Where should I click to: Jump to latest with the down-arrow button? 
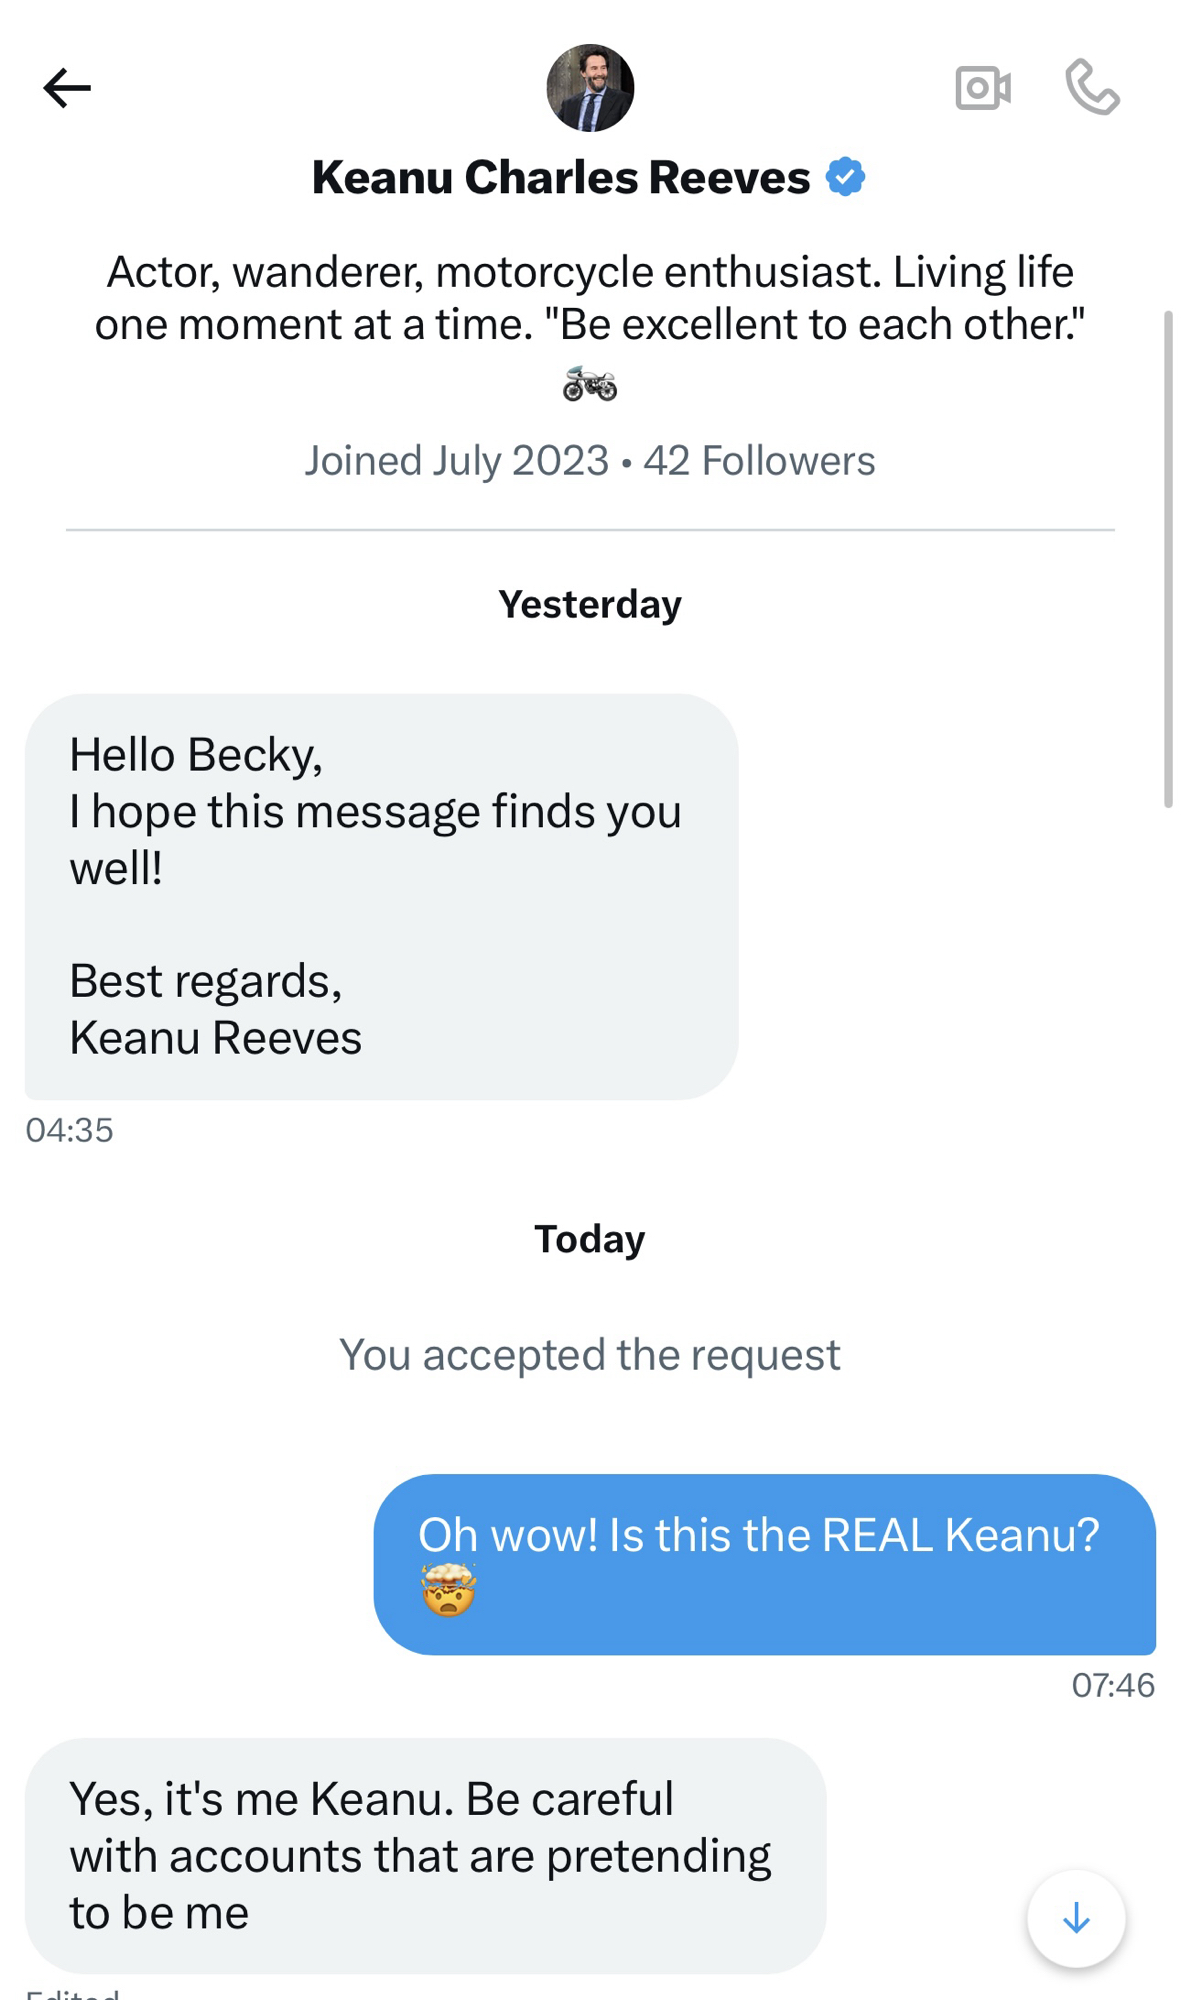[1076, 1918]
